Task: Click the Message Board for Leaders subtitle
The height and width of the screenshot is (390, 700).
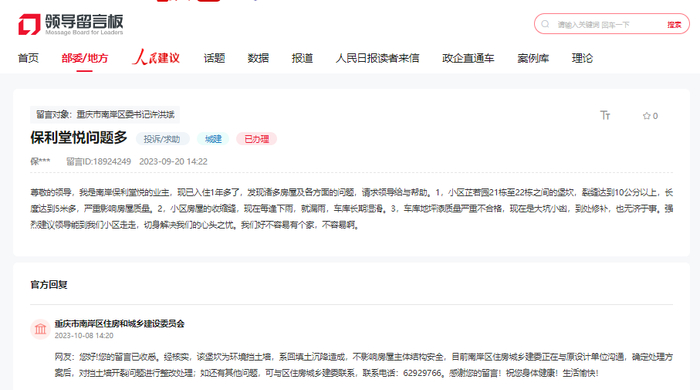Action: (x=84, y=33)
